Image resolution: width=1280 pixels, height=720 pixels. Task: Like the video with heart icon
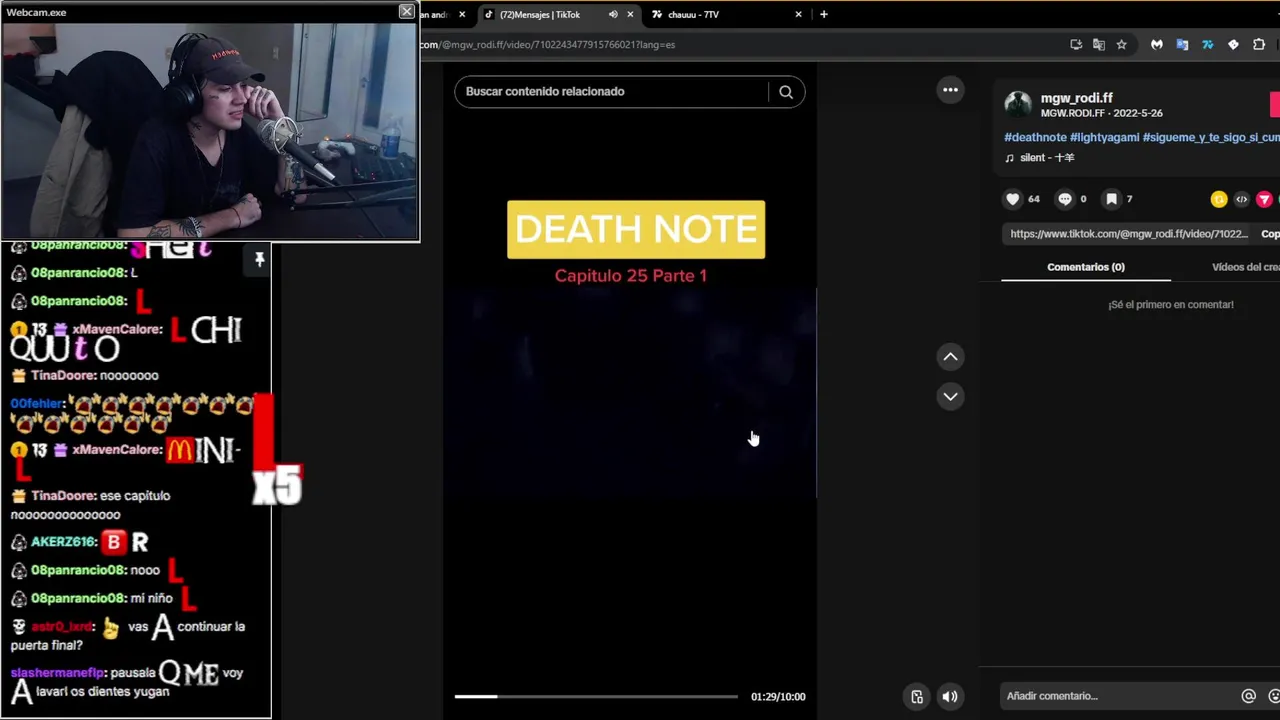coord(1013,199)
